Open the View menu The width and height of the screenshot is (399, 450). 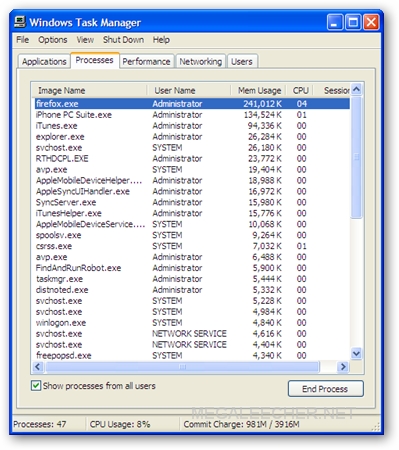tap(85, 40)
